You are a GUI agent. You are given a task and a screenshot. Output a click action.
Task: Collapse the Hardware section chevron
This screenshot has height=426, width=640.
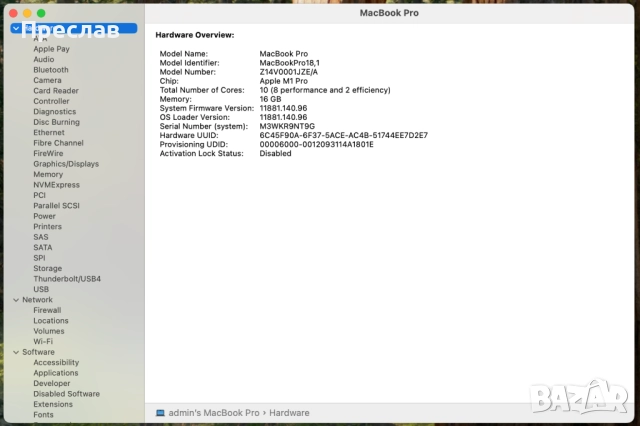click(x=16, y=28)
